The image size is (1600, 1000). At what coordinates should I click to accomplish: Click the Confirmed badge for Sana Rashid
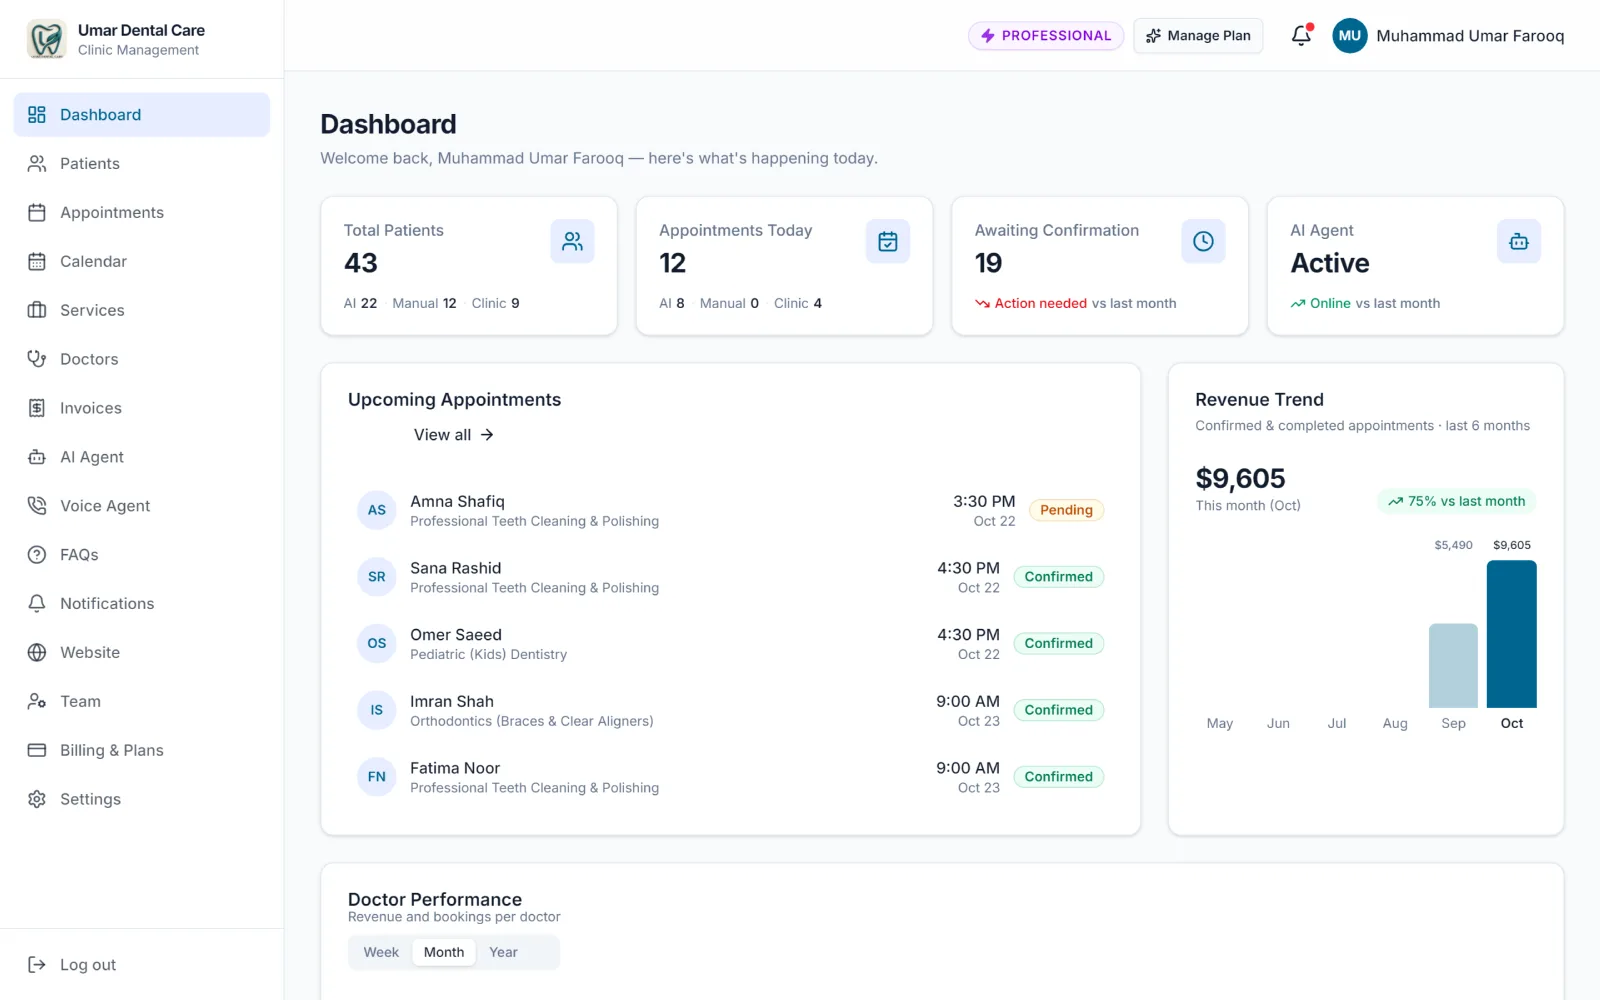[x=1059, y=577]
